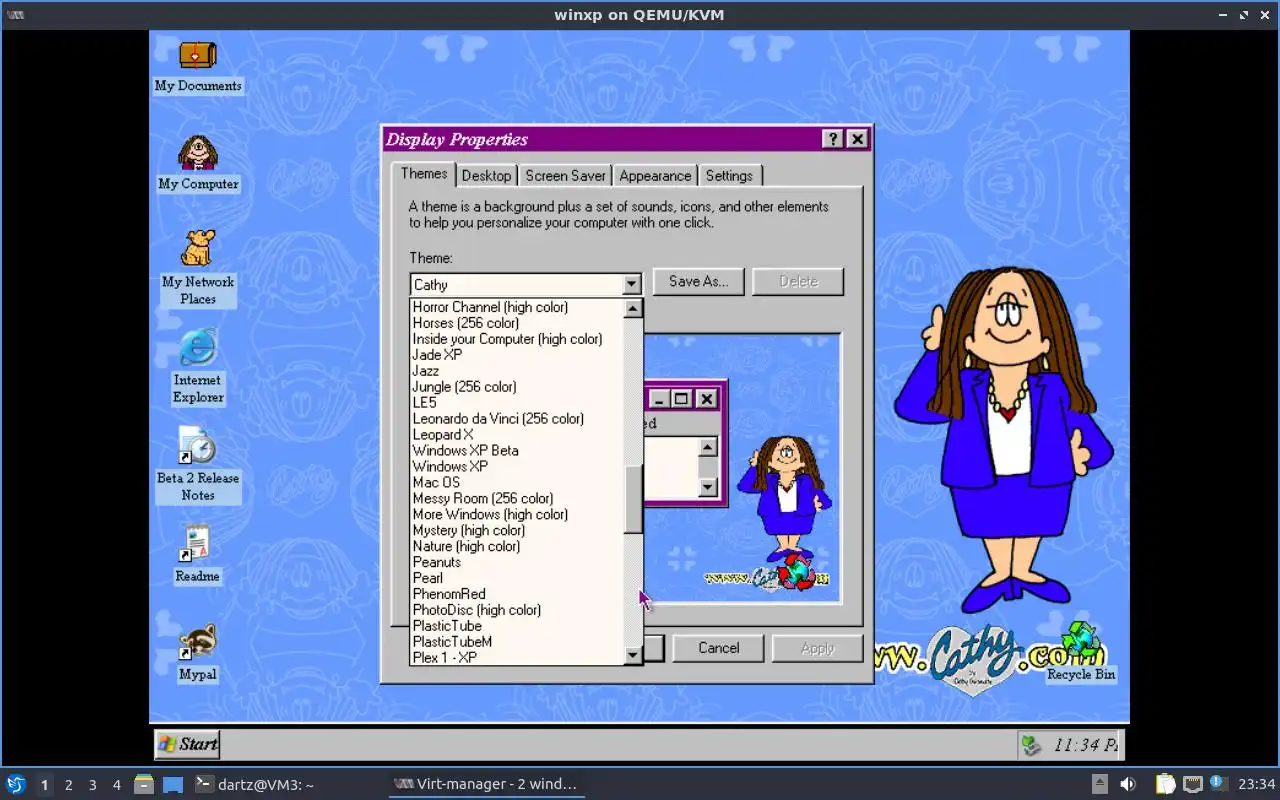Click the preview window scroll down arrow
1280x800 pixels.
708,487
